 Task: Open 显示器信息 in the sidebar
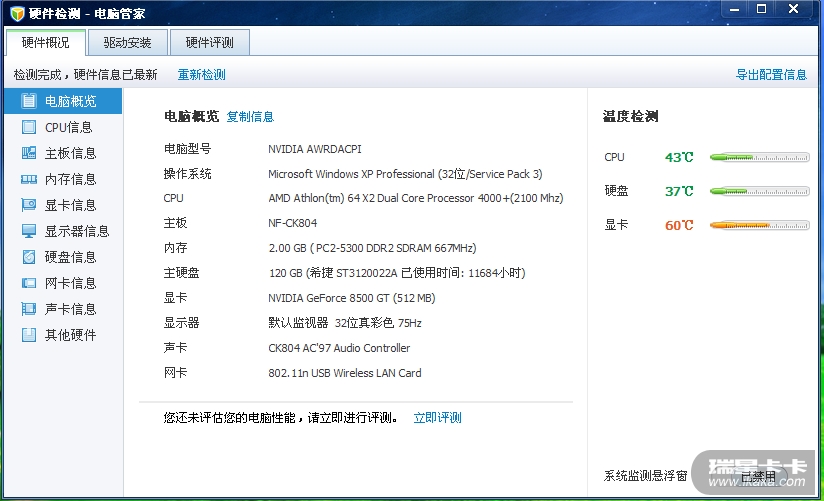coord(63,231)
